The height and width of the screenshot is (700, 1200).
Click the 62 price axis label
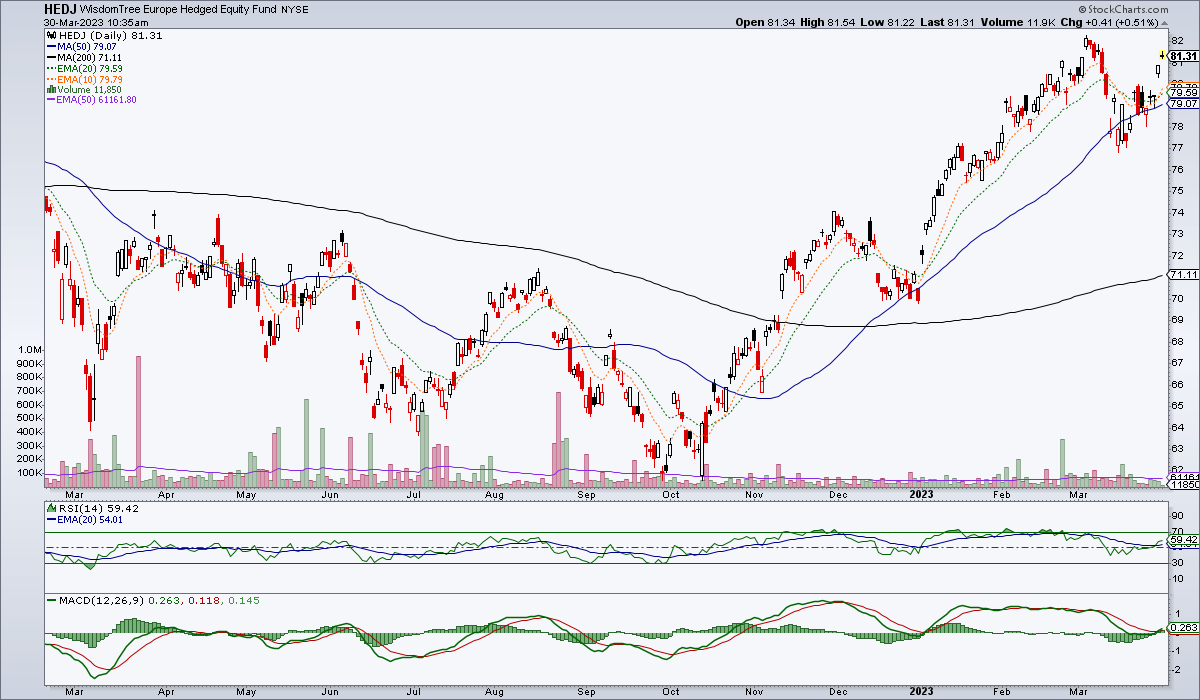click(x=1177, y=470)
